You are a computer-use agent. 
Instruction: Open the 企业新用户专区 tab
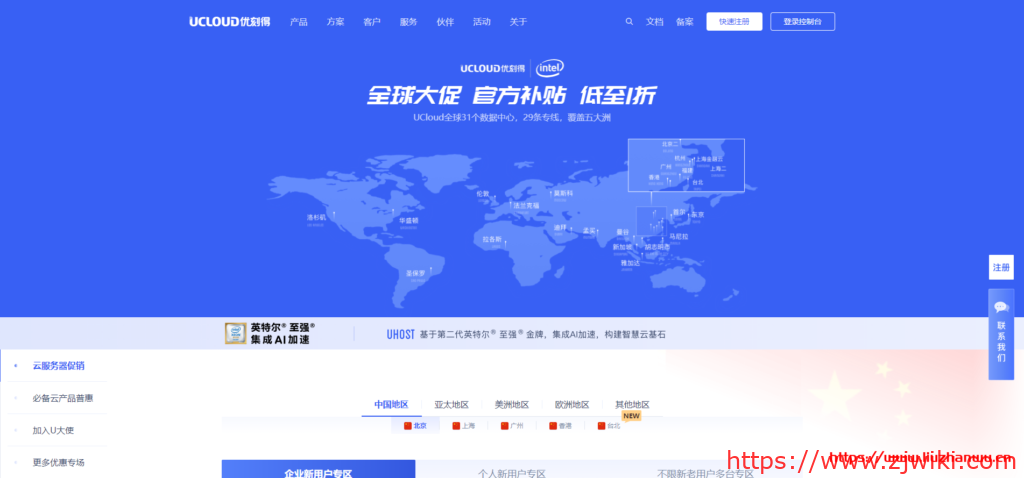pos(318,471)
